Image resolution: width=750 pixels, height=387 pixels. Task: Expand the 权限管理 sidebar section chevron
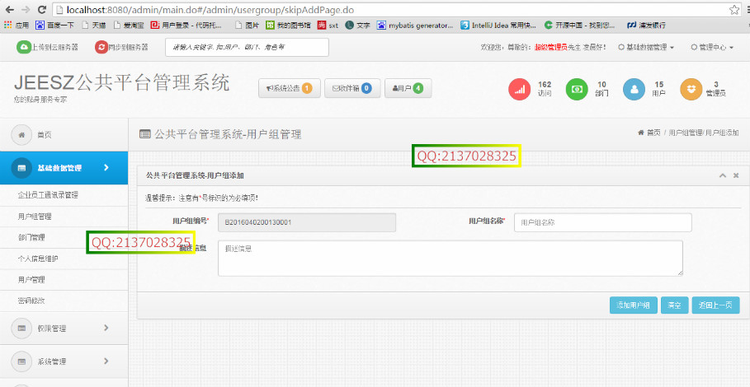tap(106, 328)
